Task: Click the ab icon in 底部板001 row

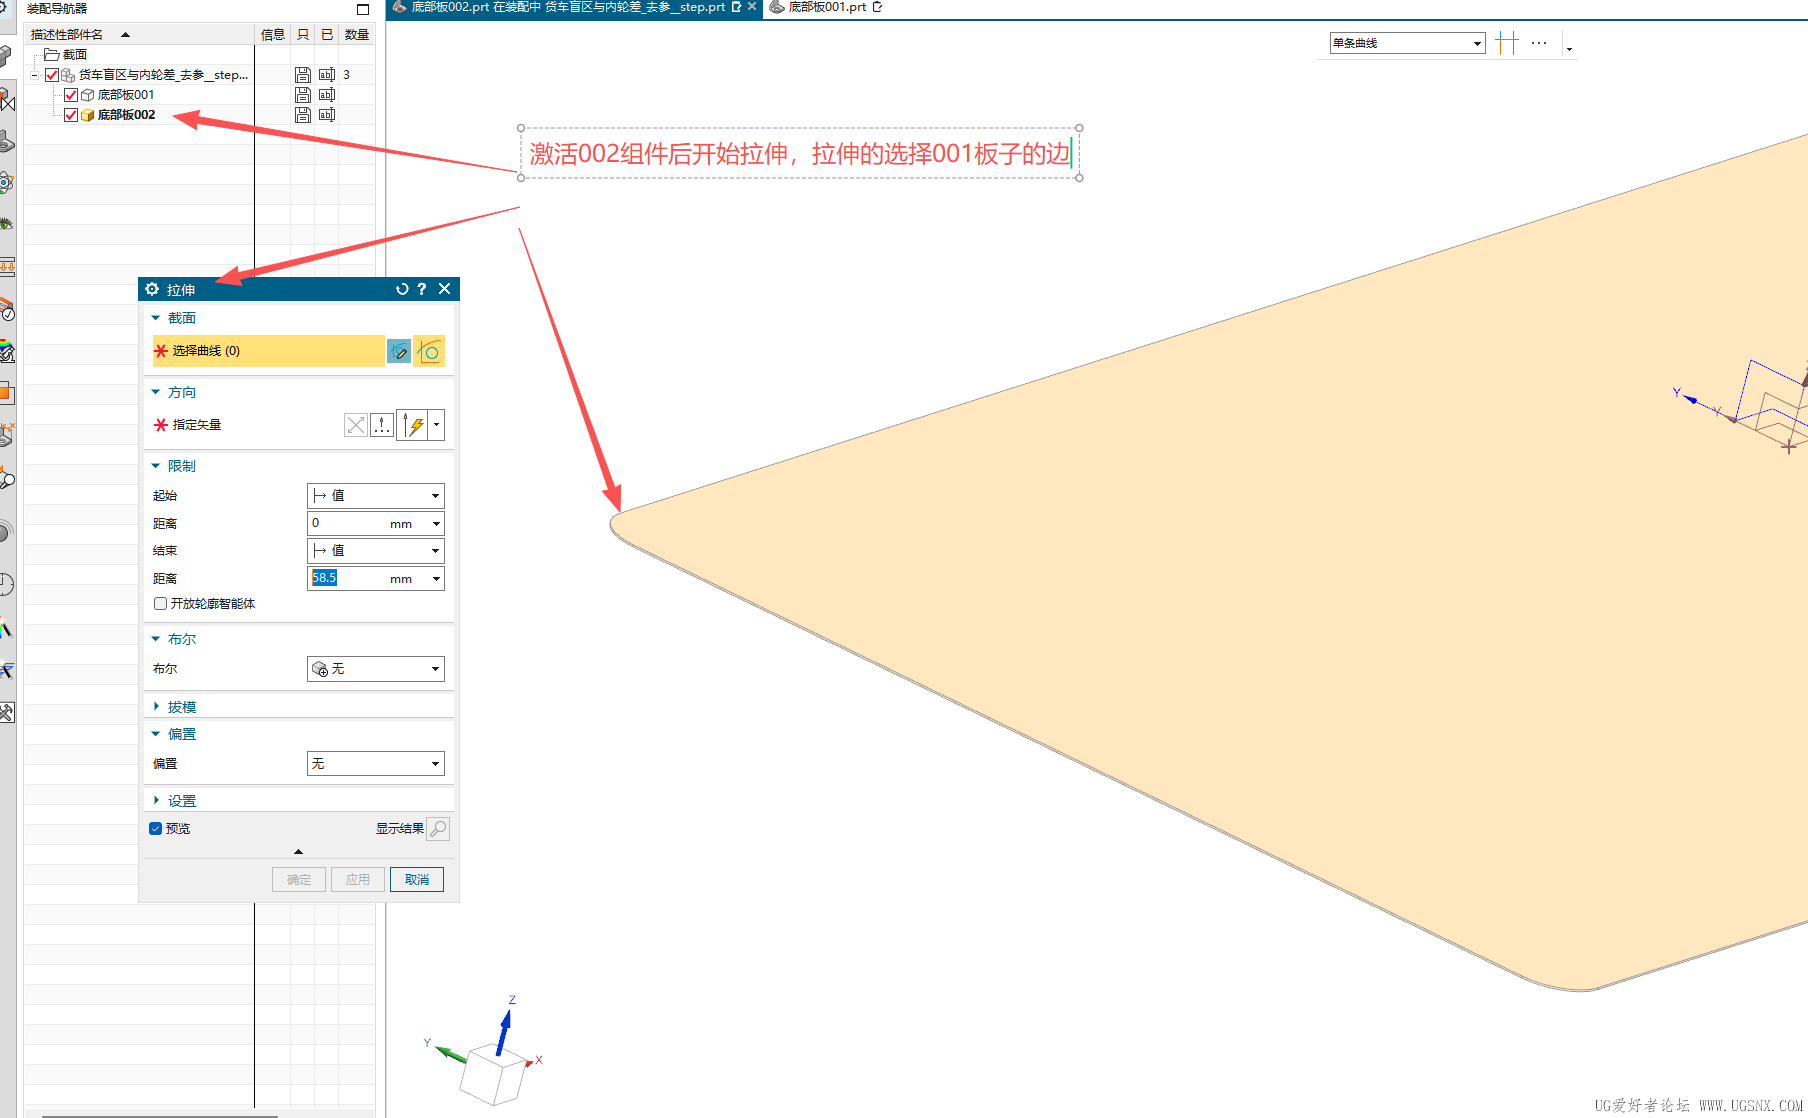Action: tap(326, 95)
